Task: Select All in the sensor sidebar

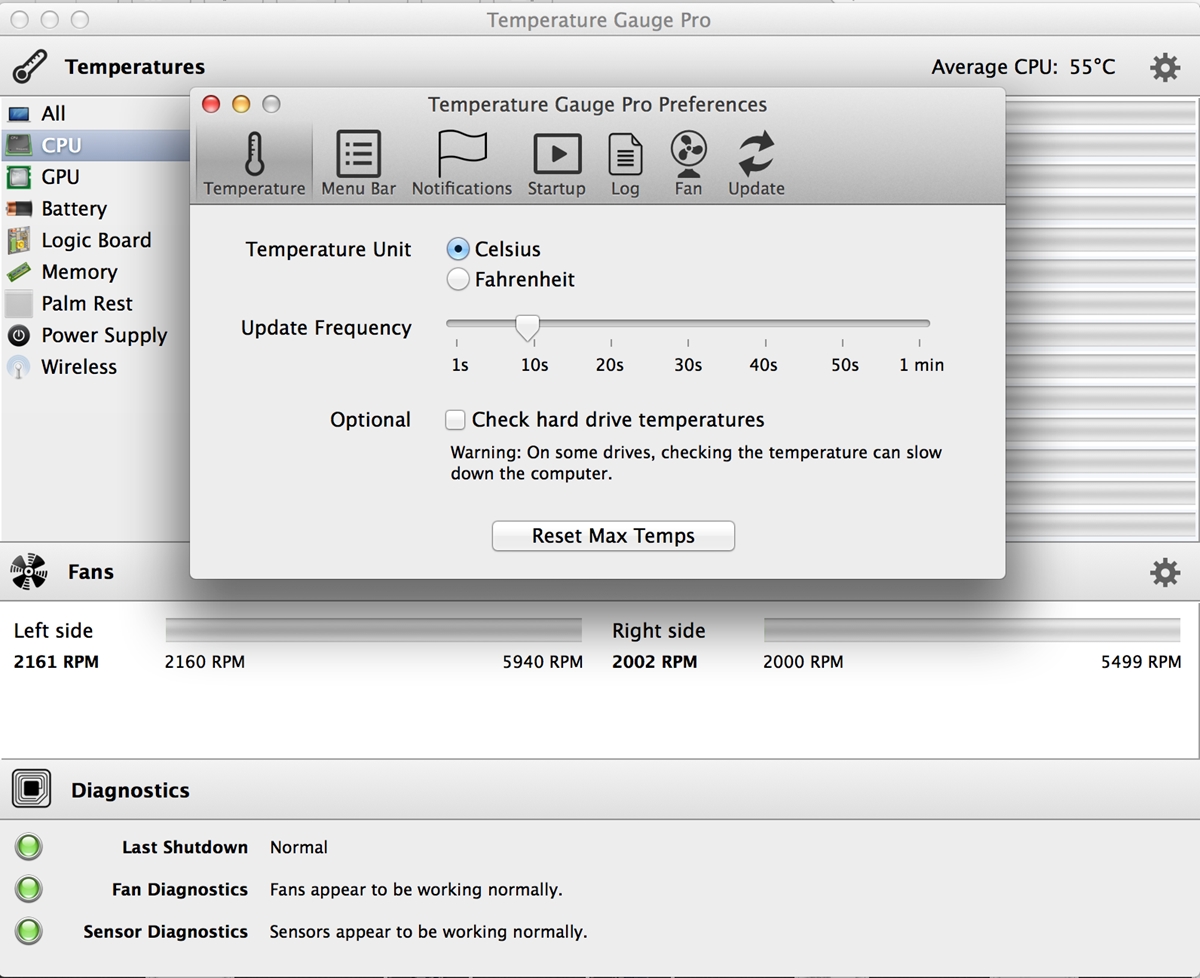Action: 95,114
